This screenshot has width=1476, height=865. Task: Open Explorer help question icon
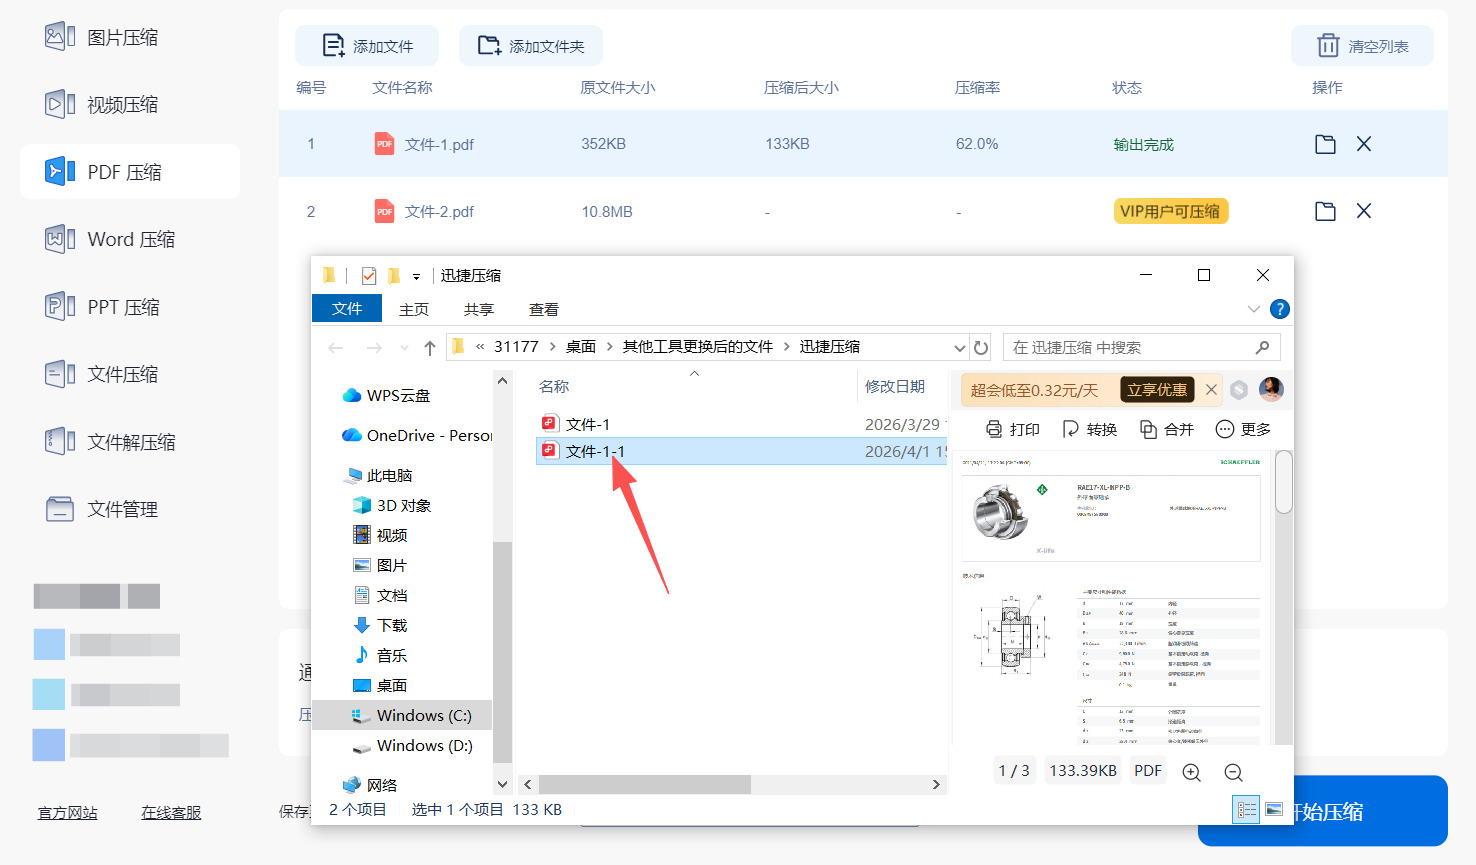(x=1279, y=309)
